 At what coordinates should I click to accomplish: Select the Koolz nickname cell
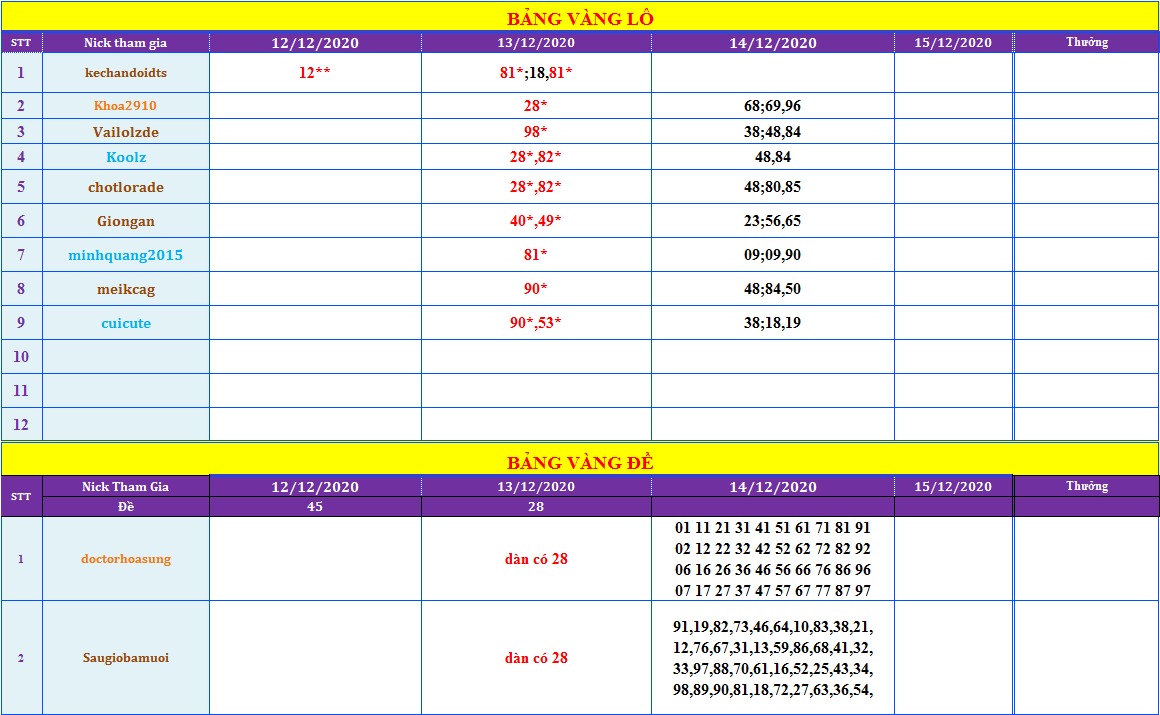pos(126,157)
